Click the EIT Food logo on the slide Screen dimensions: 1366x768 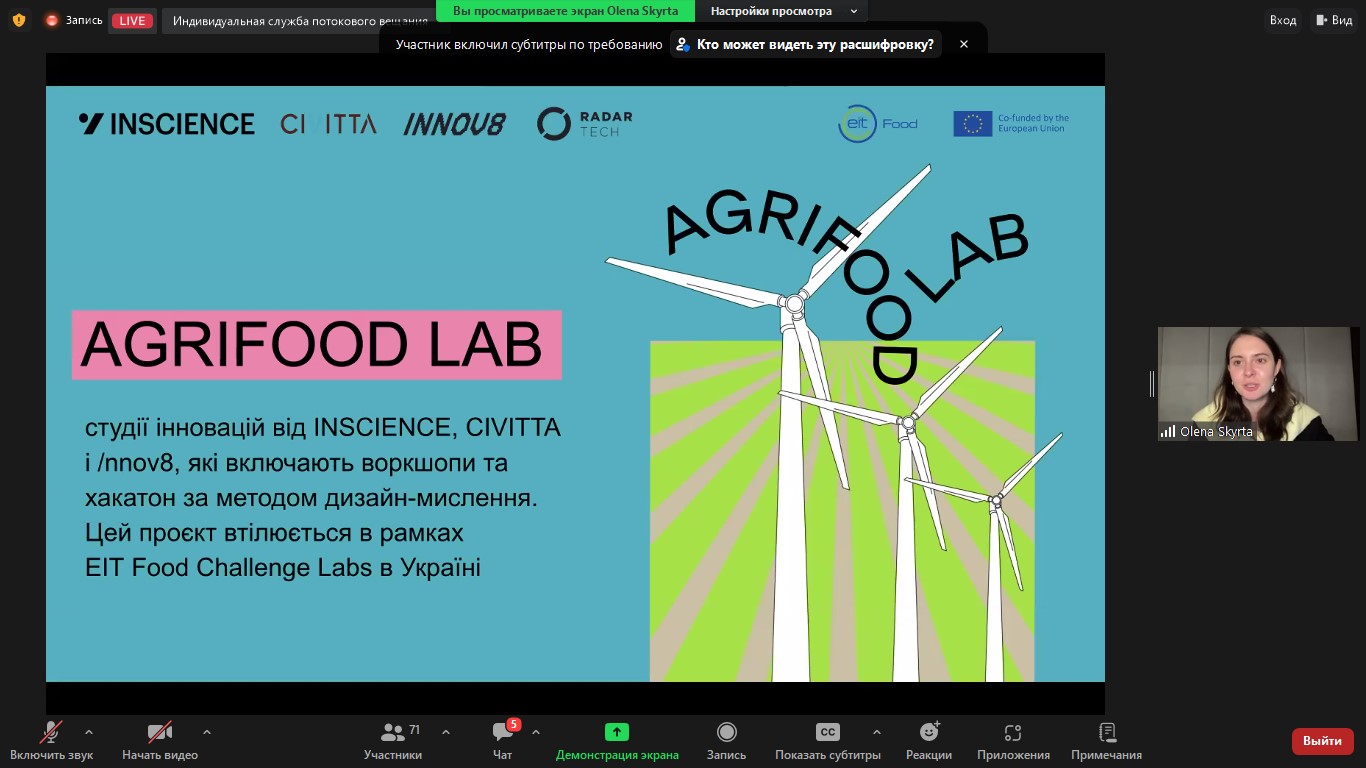tap(878, 124)
